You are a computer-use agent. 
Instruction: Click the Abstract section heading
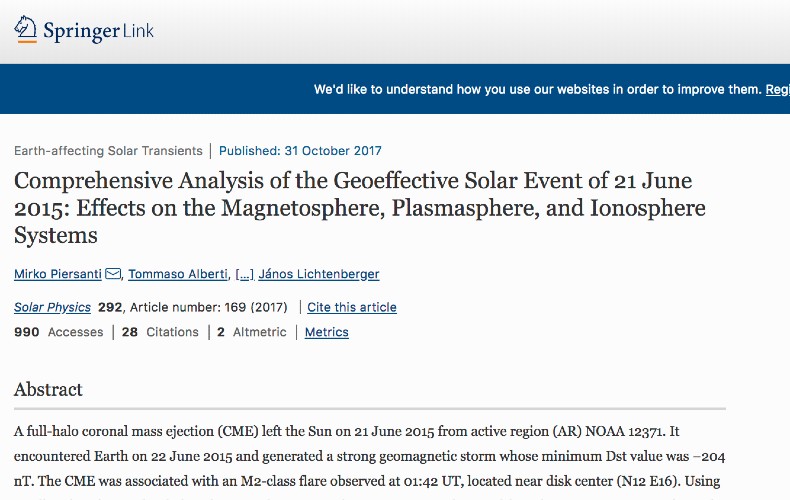[48, 389]
